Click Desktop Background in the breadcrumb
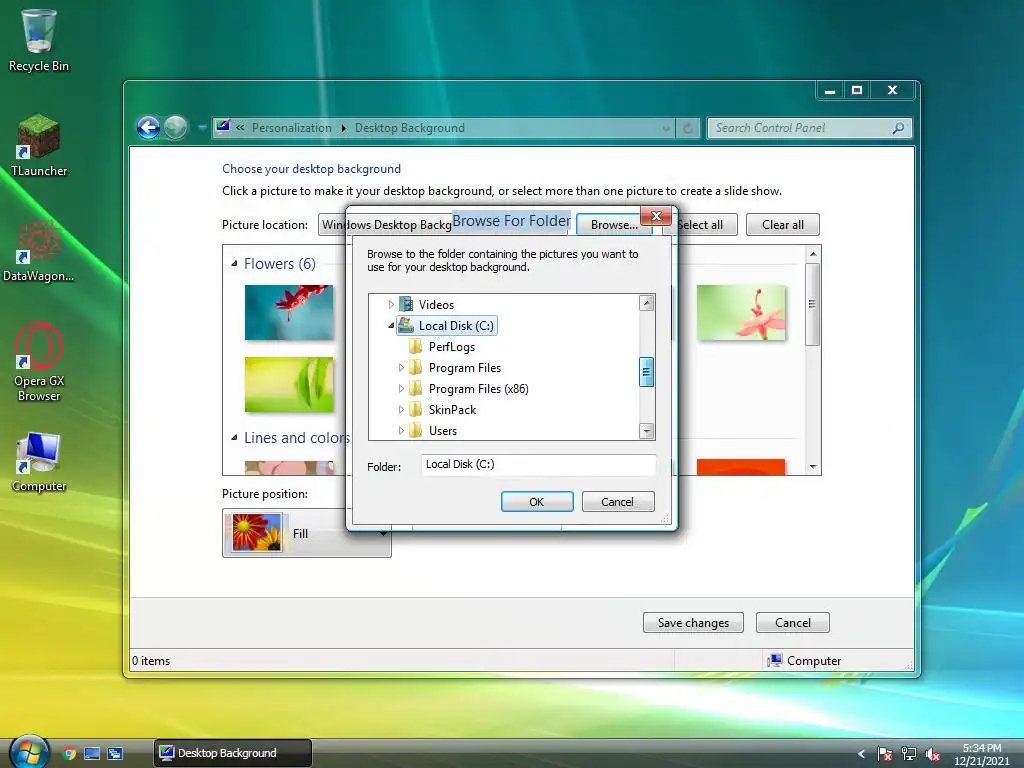 [x=409, y=128]
